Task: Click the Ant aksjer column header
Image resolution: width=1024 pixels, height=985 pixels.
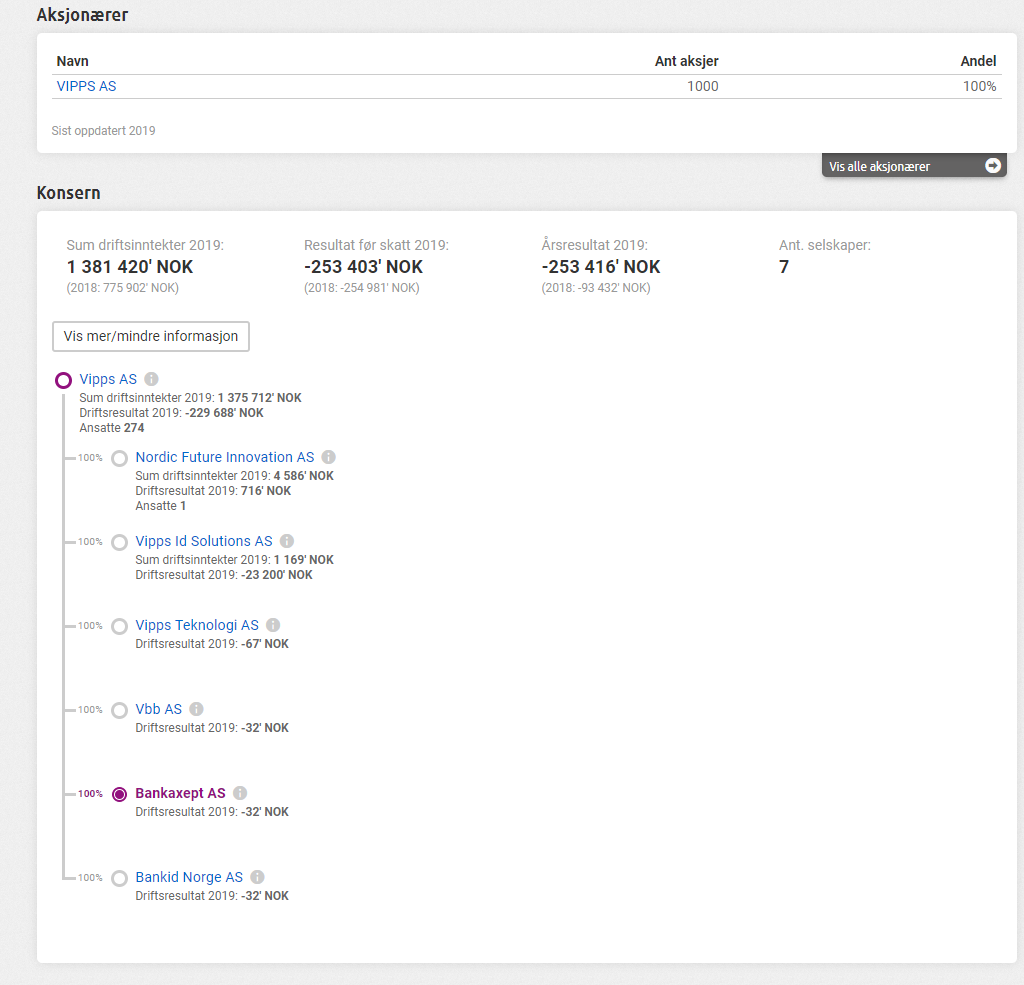Action: [x=686, y=61]
